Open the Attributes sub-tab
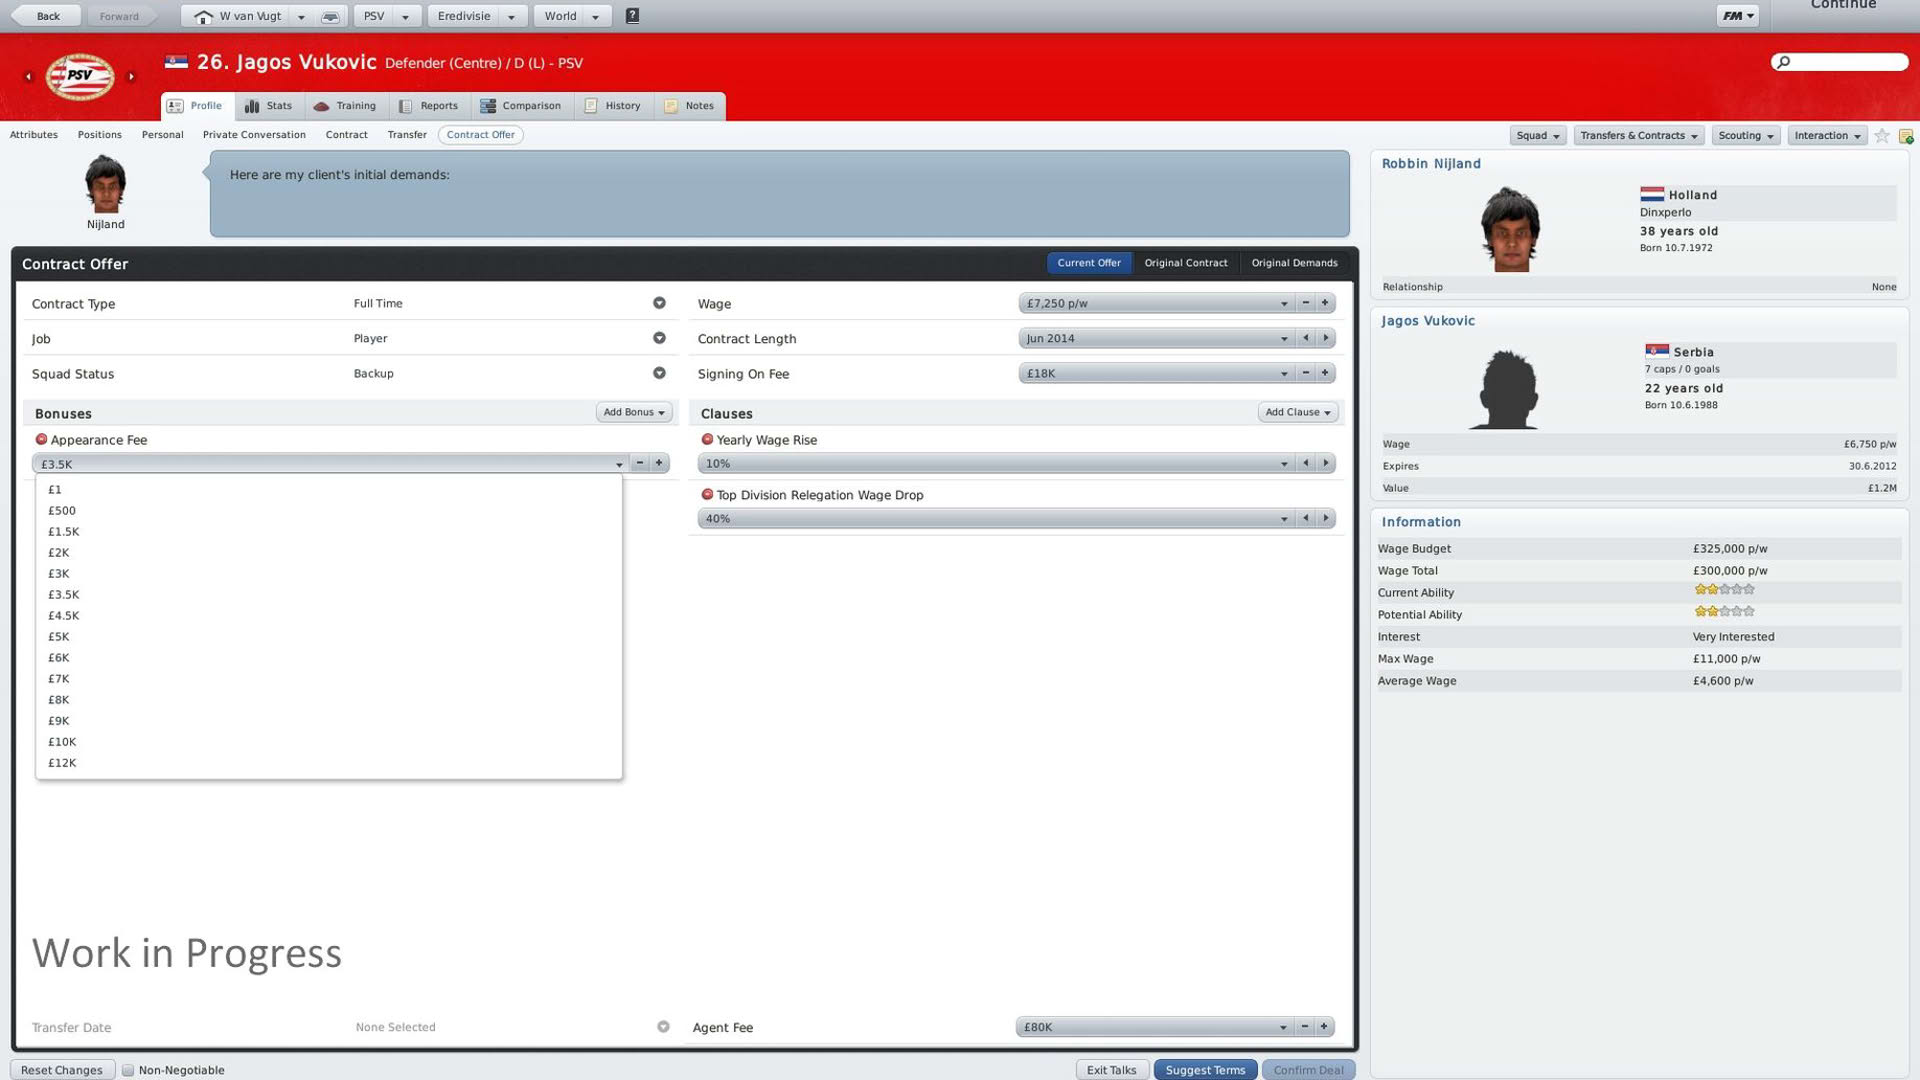The height and width of the screenshot is (1080, 1920). pos(34,135)
